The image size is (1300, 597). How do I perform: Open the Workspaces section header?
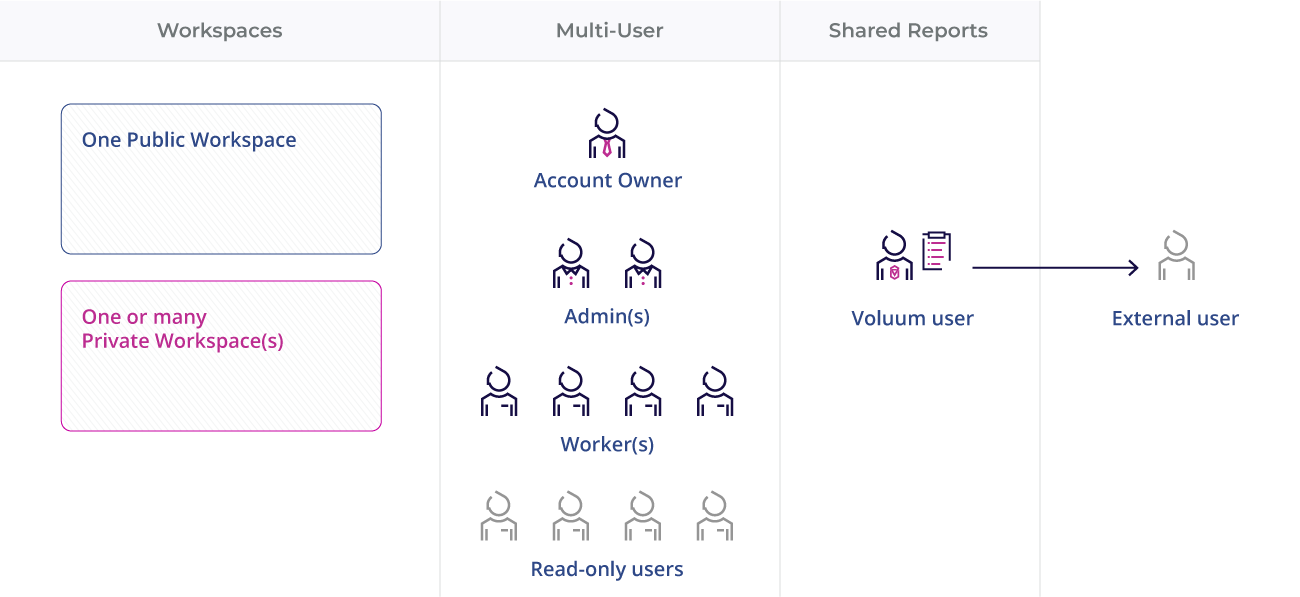[219, 30]
